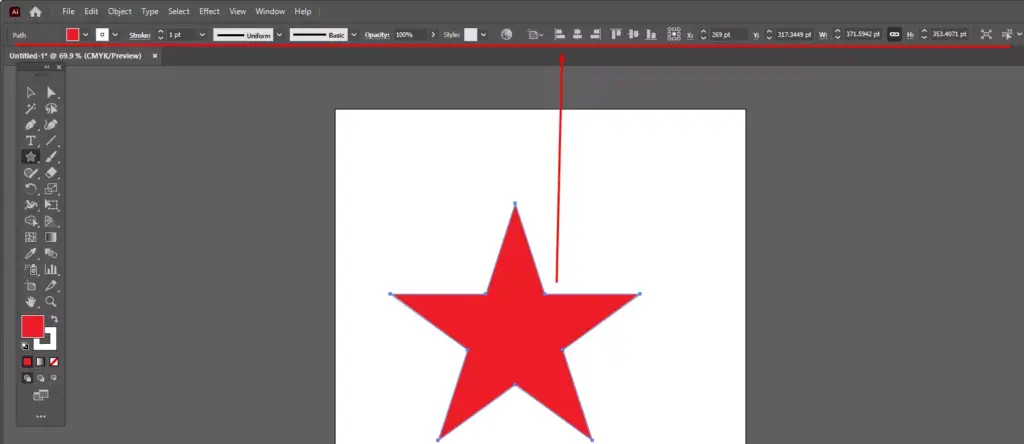Open the File menu
This screenshot has height=444, width=1024.
point(68,11)
